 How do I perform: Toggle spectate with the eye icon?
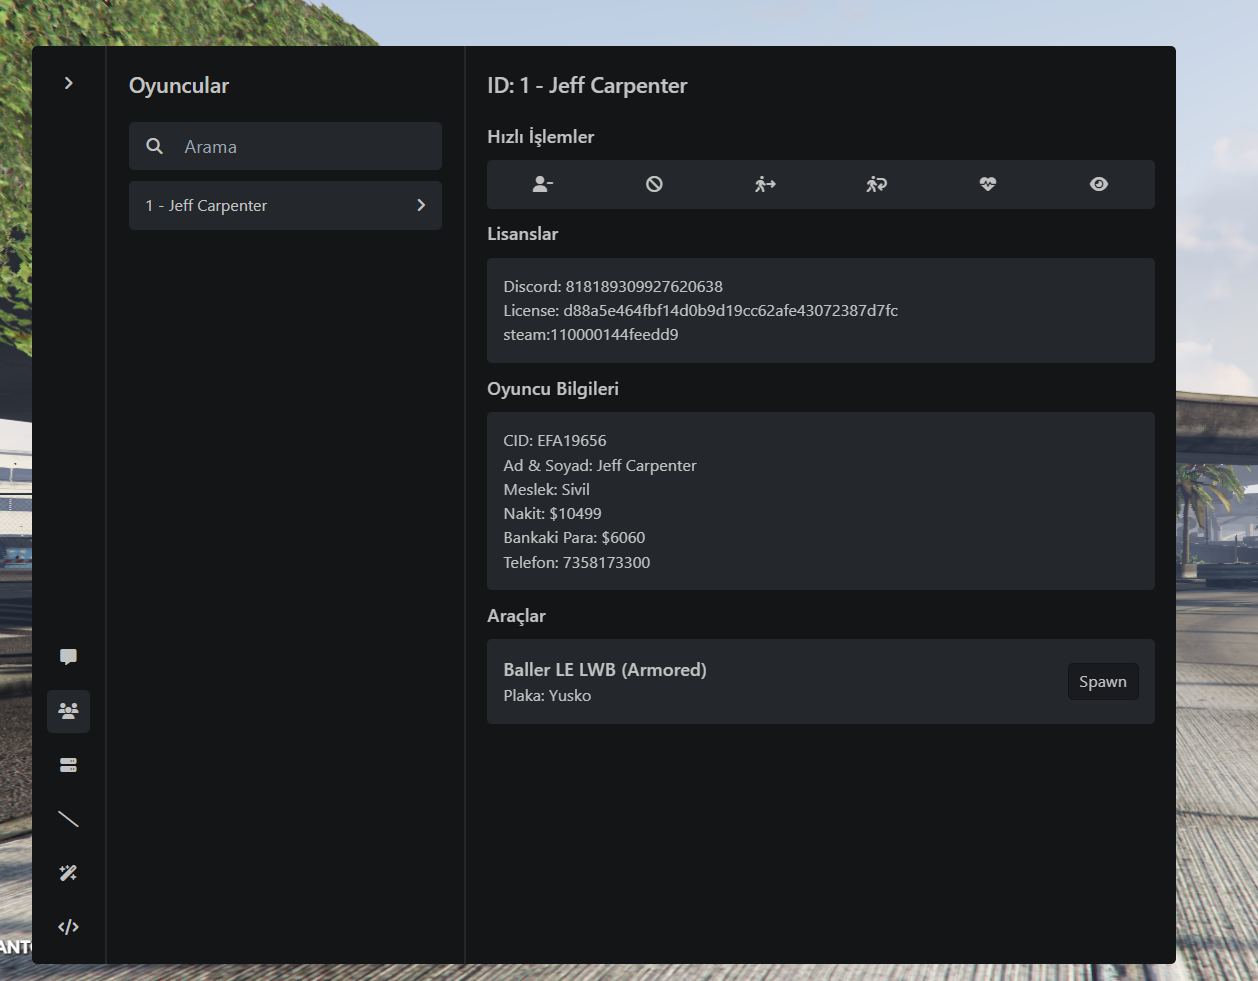[1099, 184]
